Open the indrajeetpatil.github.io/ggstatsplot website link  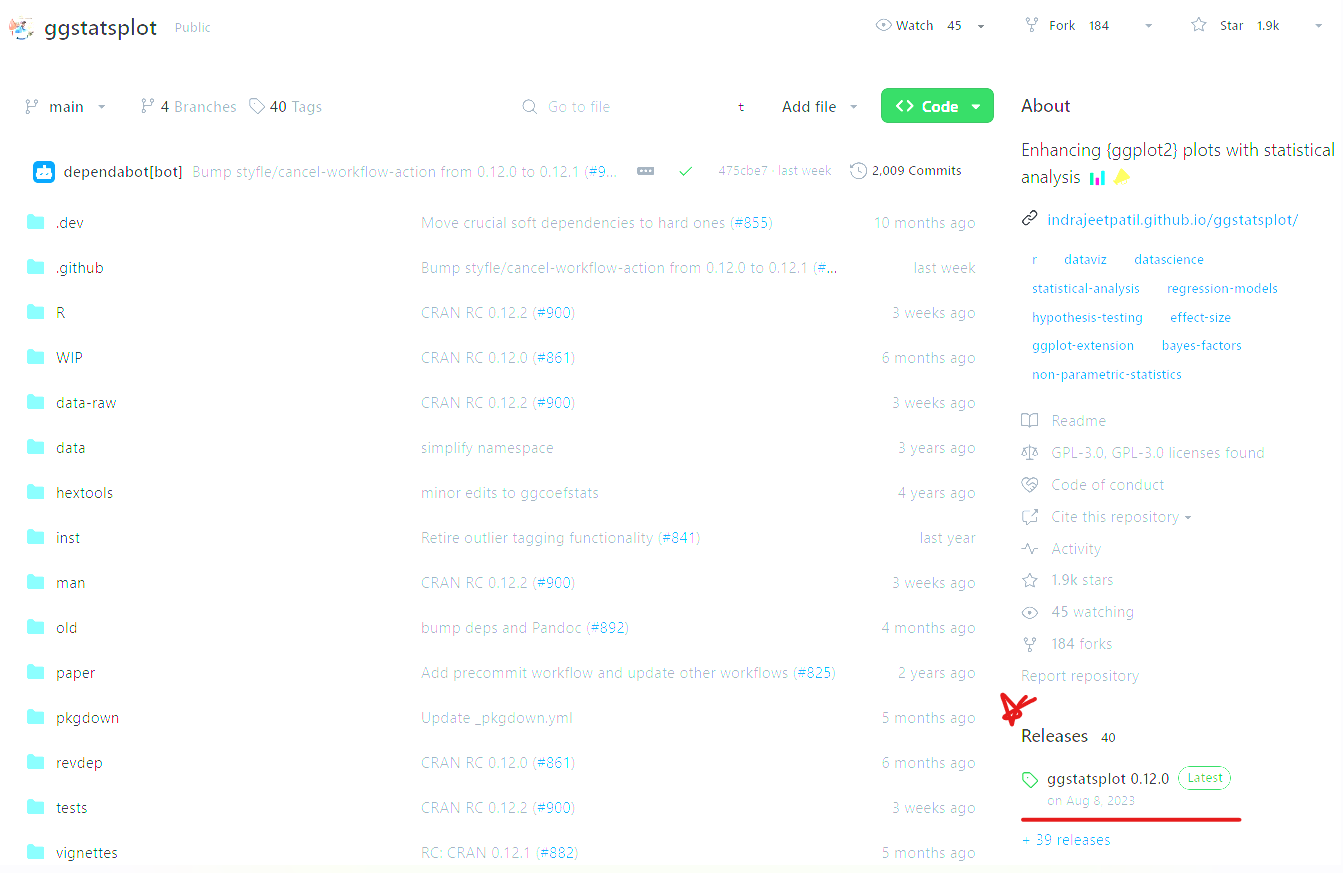1172,220
